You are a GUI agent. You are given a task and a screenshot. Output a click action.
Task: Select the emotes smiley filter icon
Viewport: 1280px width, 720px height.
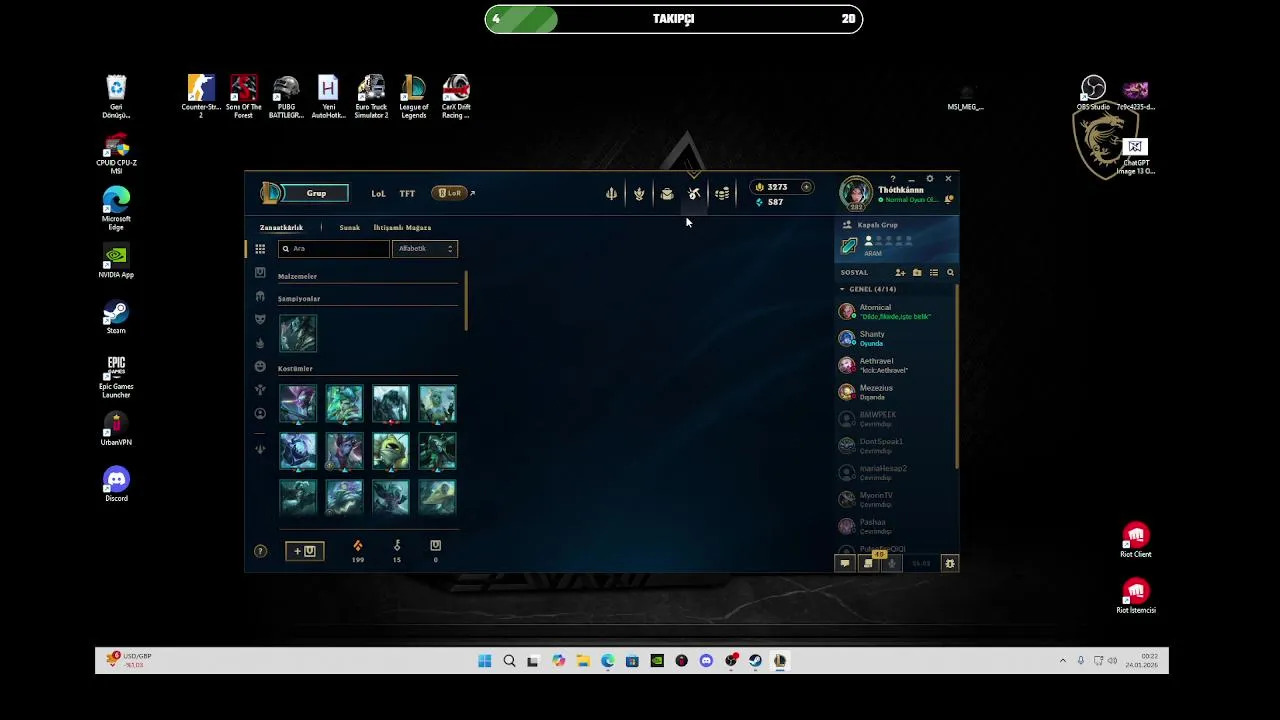pyautogui.click(x=260, y=366)
